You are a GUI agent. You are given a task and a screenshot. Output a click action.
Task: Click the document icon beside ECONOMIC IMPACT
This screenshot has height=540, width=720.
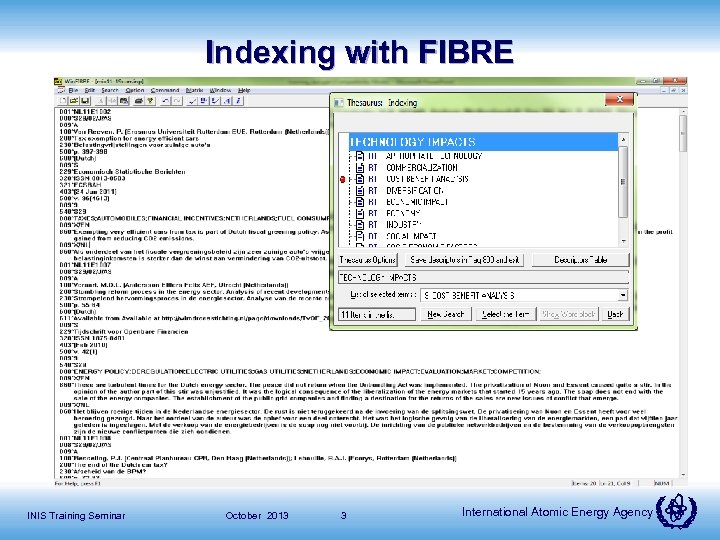tap(360, 202)
